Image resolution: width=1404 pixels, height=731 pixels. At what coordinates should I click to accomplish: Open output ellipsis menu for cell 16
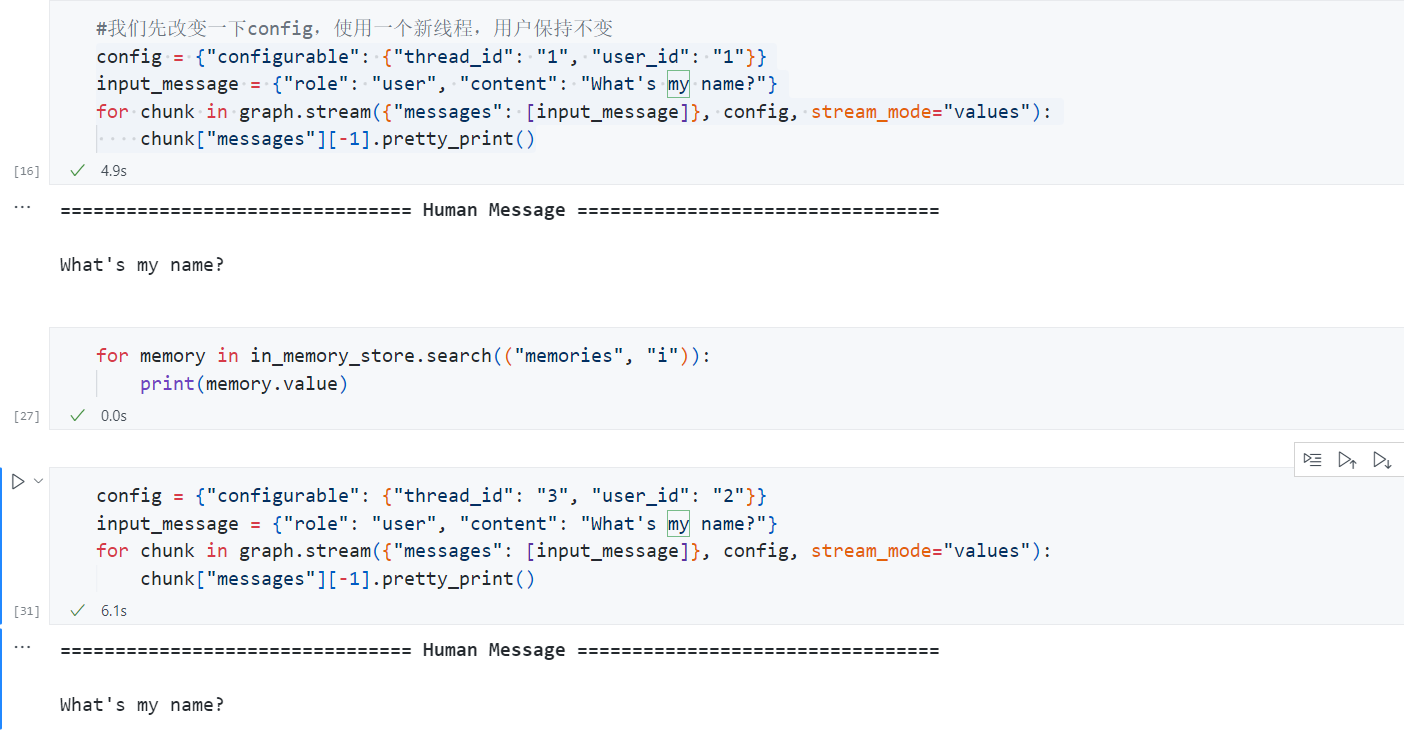(x=22, y=206)
